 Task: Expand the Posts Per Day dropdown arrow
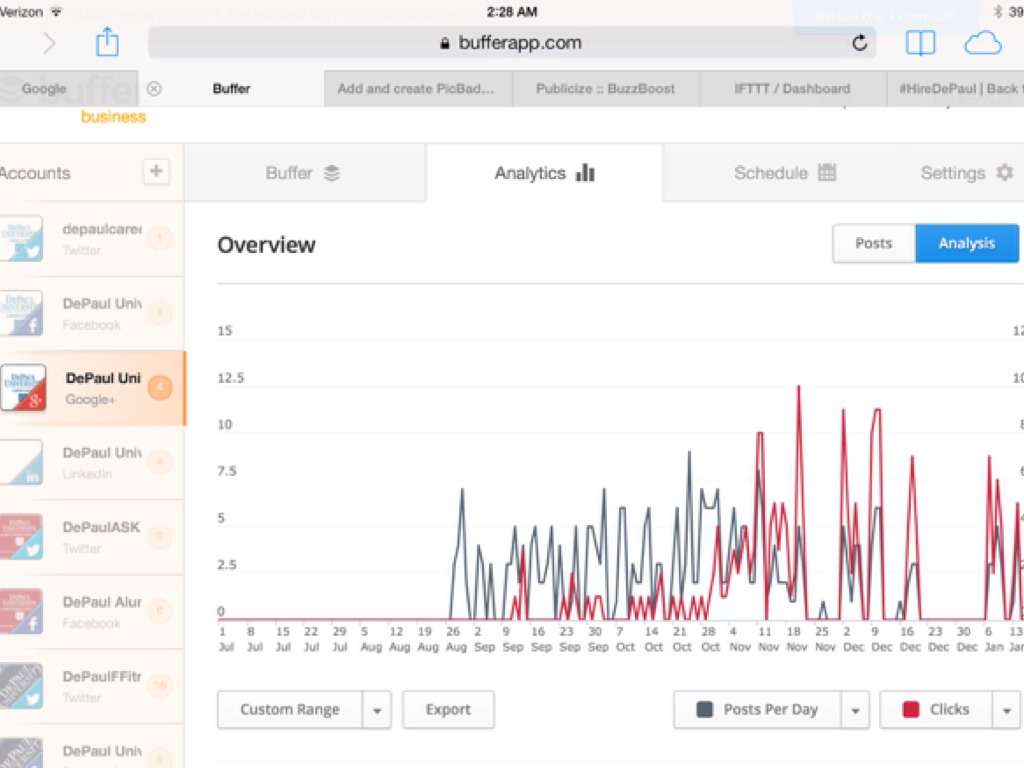click(x=855, y=710)
